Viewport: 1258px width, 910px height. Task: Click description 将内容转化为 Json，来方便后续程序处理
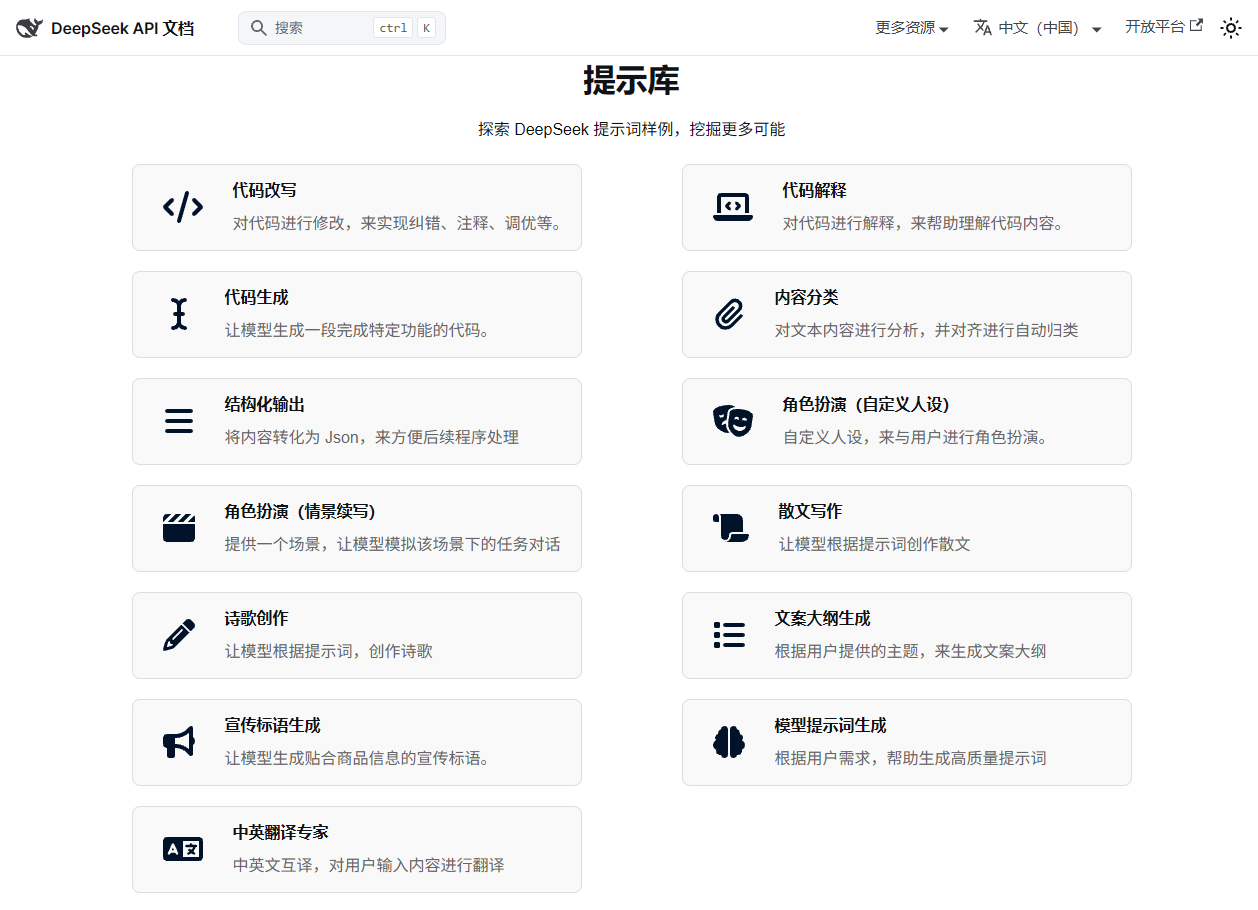371,437
